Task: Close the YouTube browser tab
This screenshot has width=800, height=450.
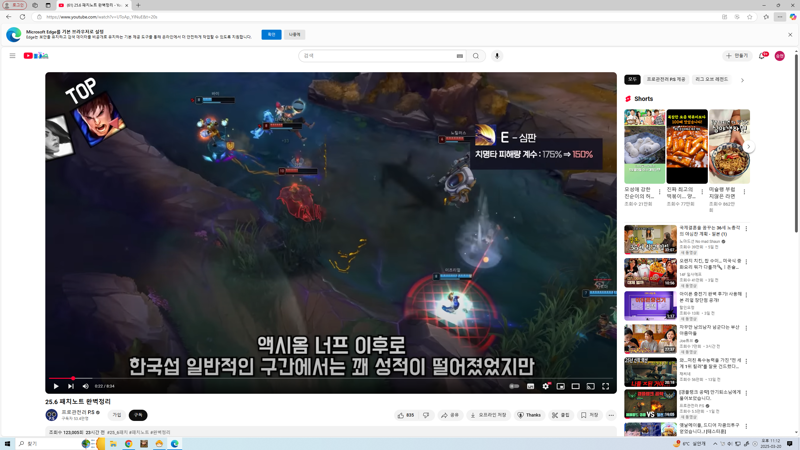Action: [127, 5]
